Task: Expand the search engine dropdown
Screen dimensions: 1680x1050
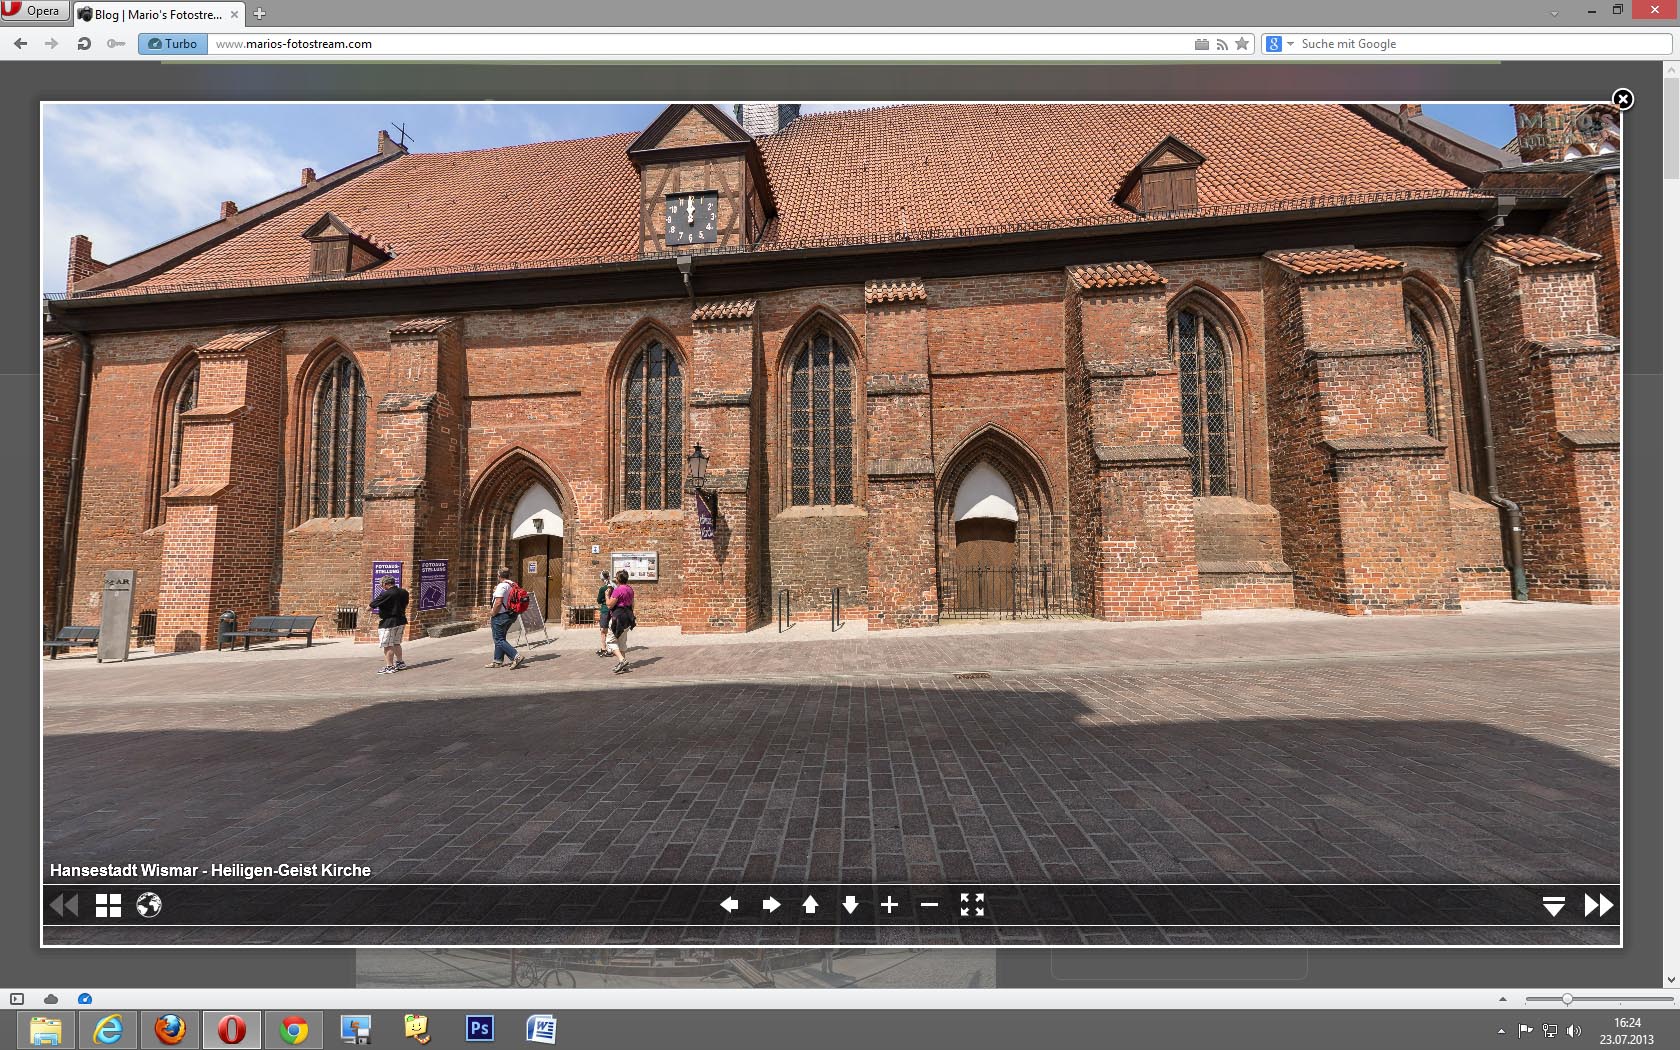Action: [x=1290, y=44]
